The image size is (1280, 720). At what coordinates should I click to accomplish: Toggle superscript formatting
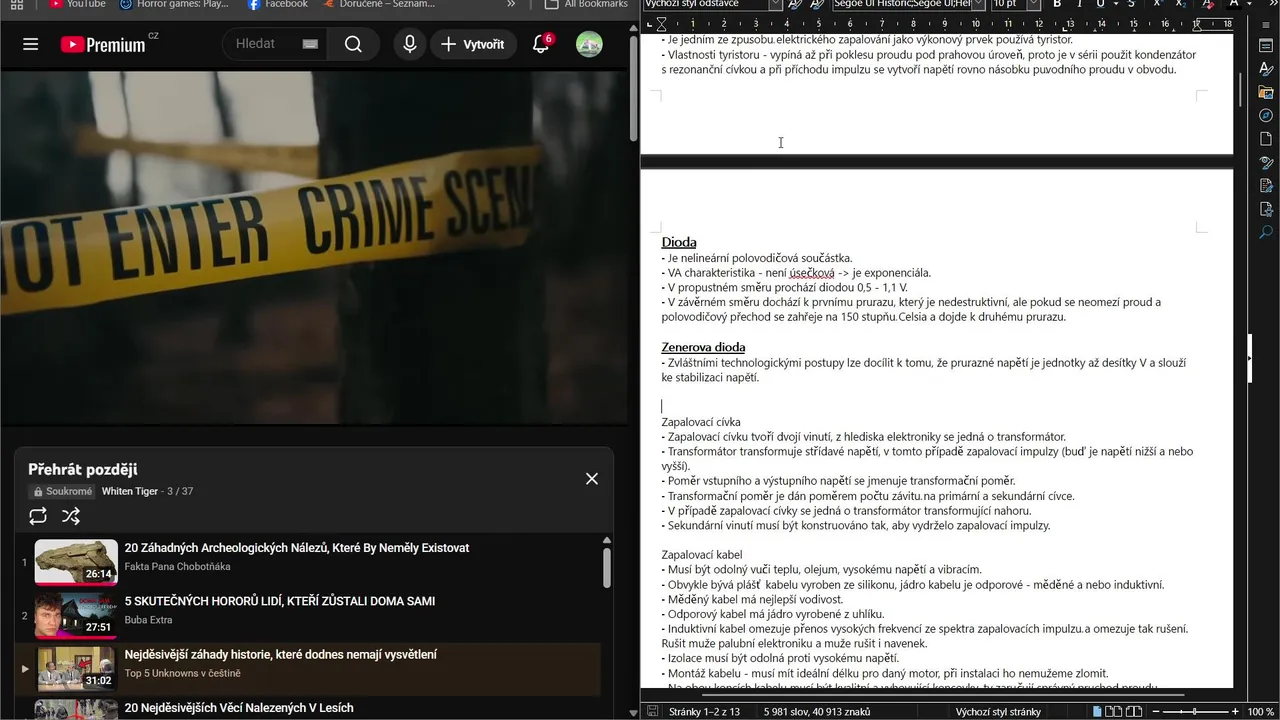[x=1157, y=4]
